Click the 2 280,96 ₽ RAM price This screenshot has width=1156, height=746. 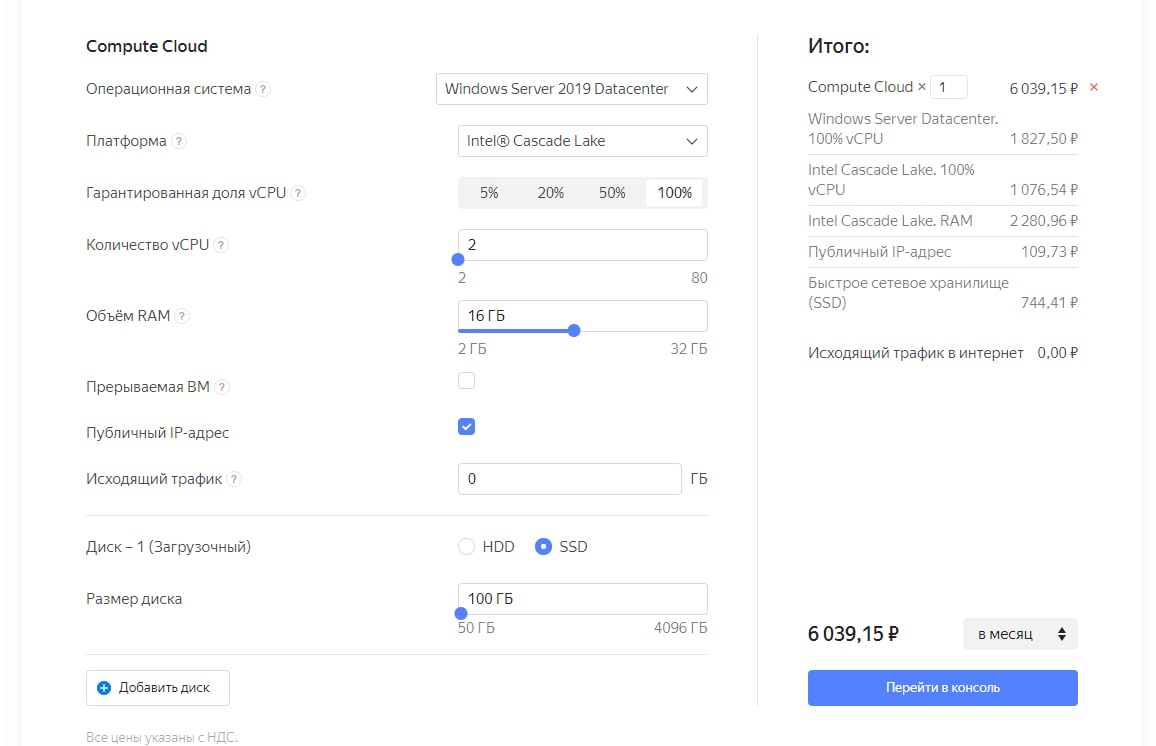[1043, 220]
